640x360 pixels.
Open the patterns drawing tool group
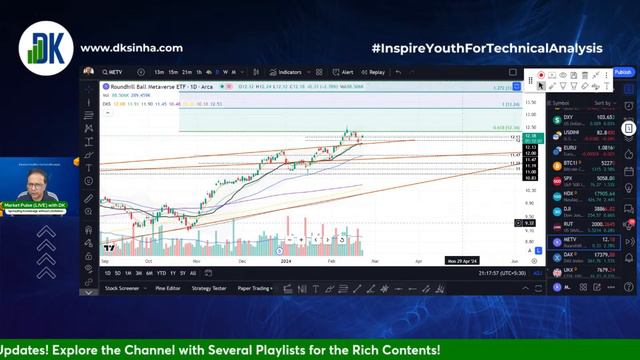[x=89, y=128]
